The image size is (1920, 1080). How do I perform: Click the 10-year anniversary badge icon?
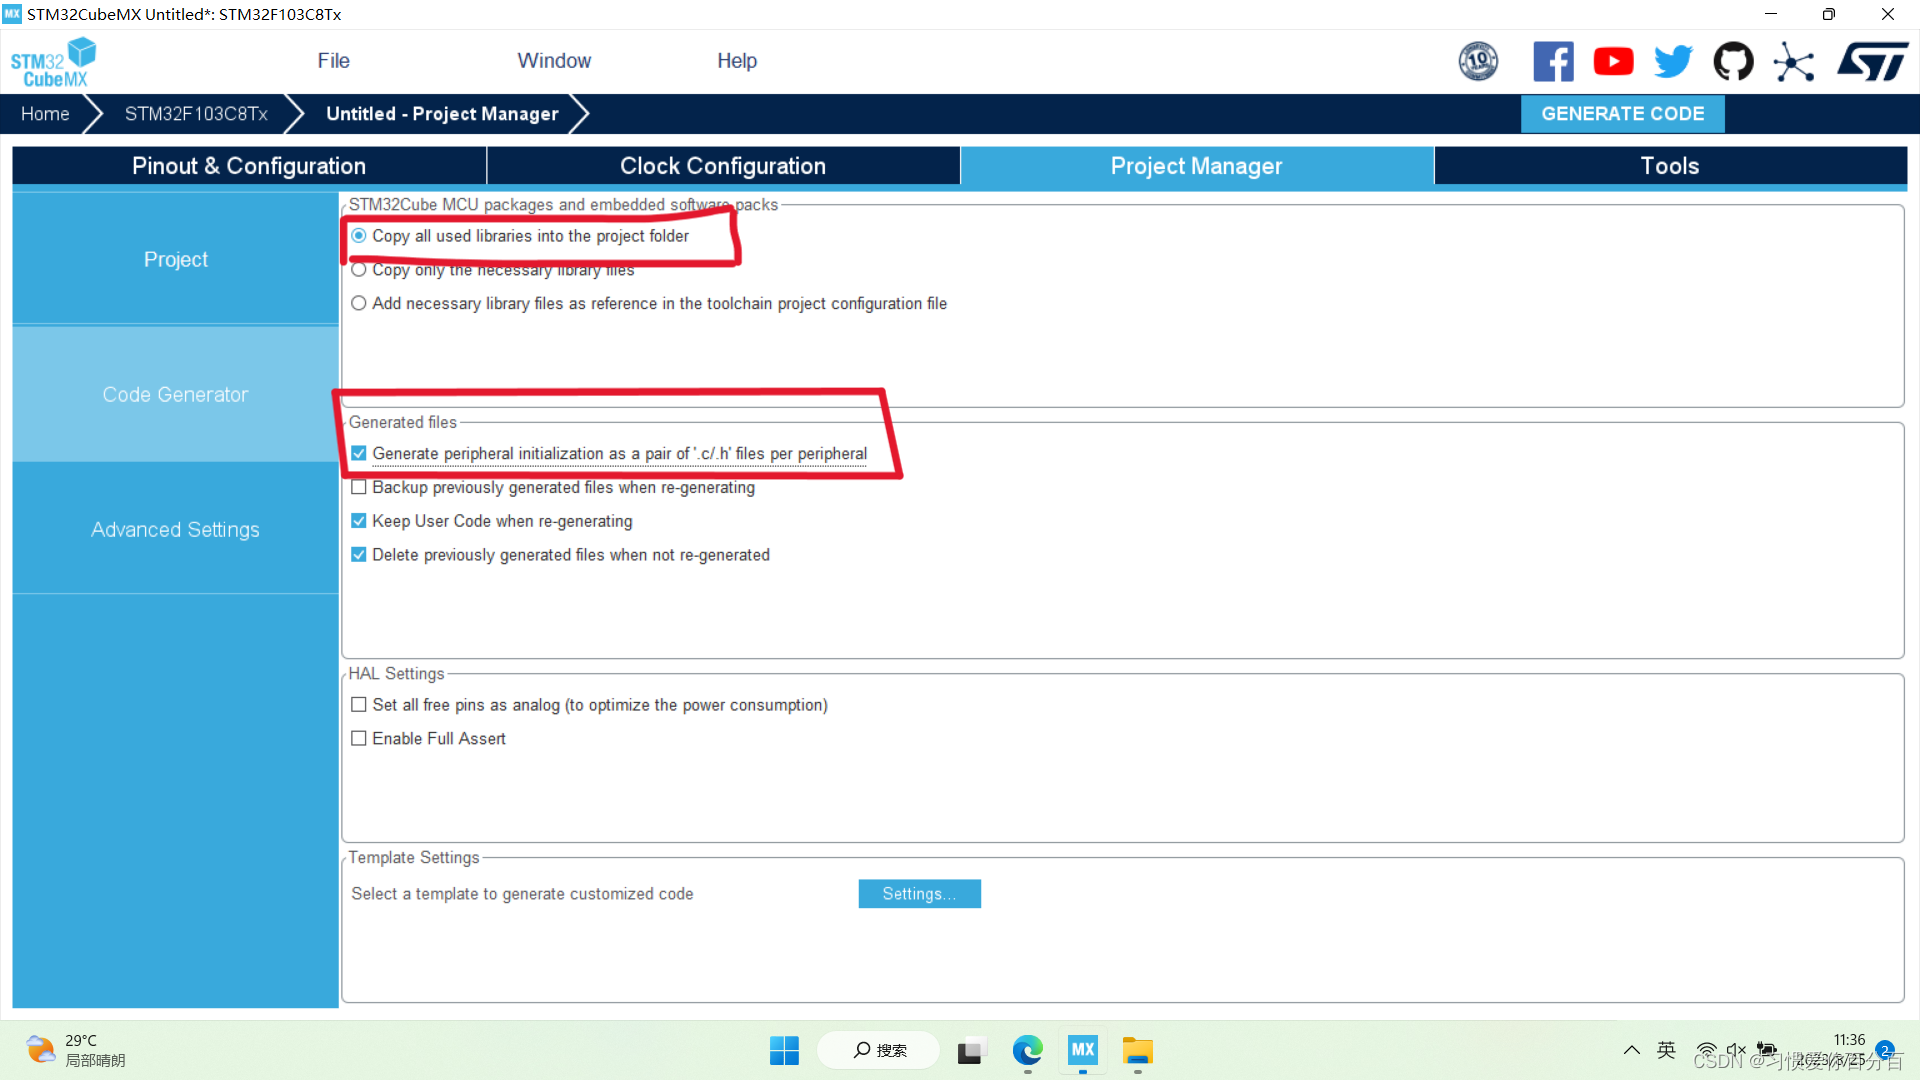coord(1478,62)
